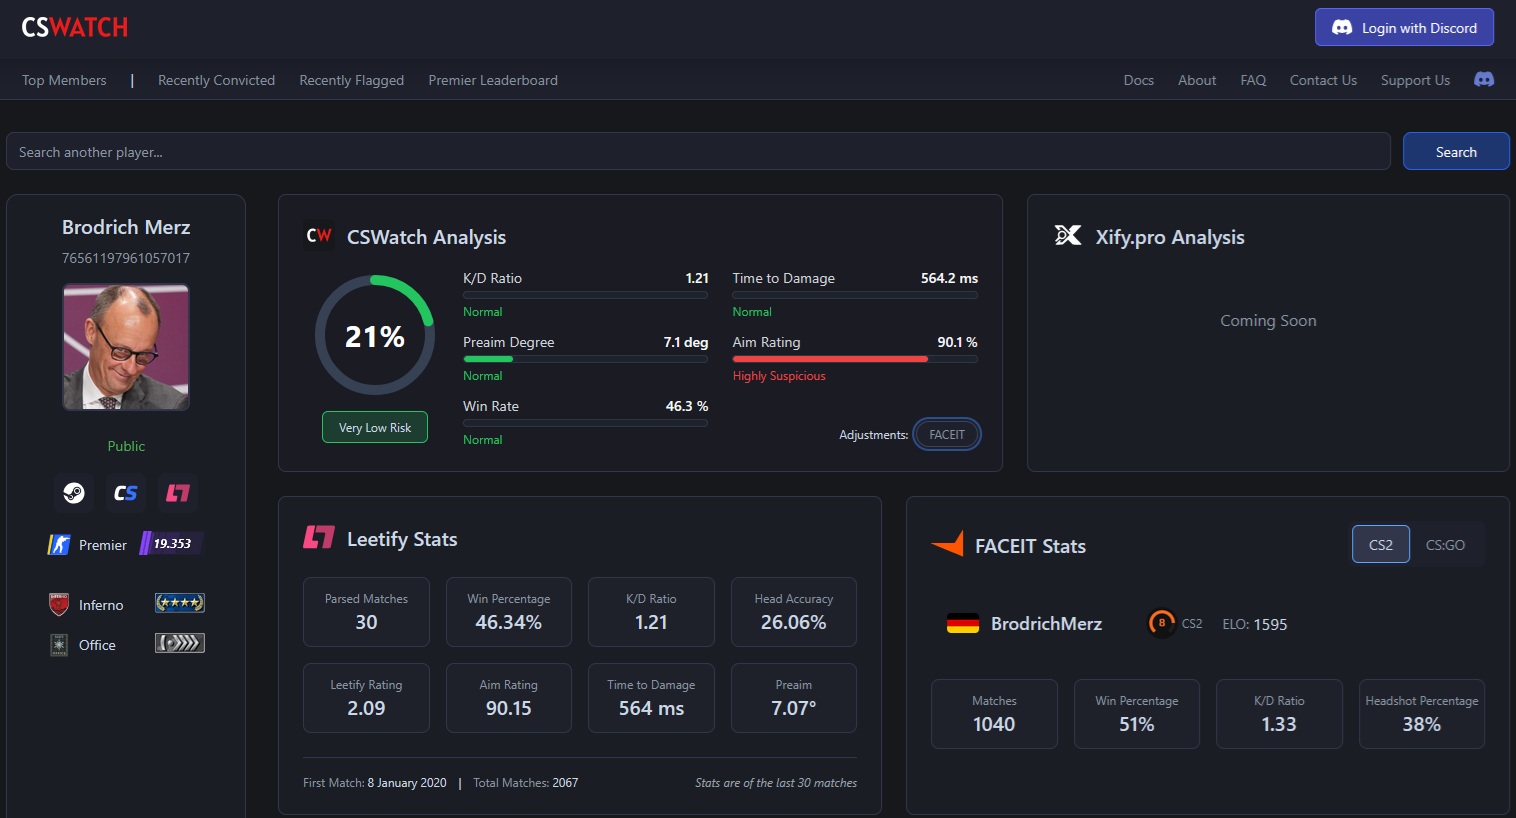Switch FACEIT stats to CS2
This screenshot has width=1516, height=818.
click(x=1381, y=544)
